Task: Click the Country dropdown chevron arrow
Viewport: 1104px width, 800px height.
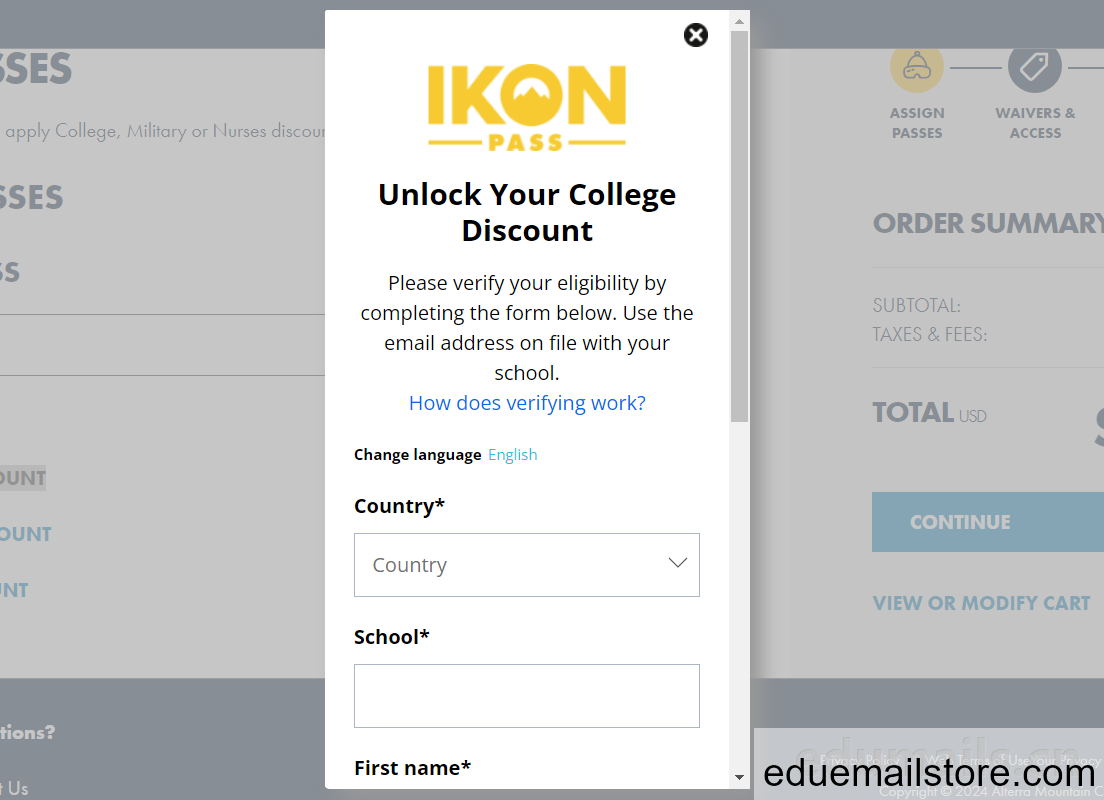Action: (677, 563)
